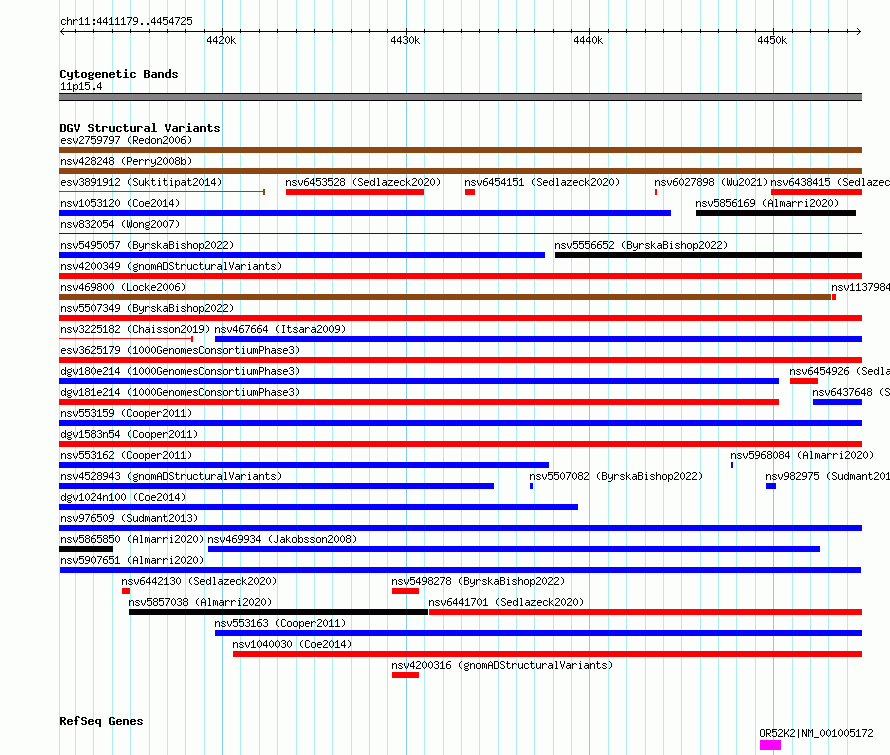Image resolution: width=890 pixels, height=755 pixels.
Task: Select nsv832054 (Wong2007) label
Action: 120,224
